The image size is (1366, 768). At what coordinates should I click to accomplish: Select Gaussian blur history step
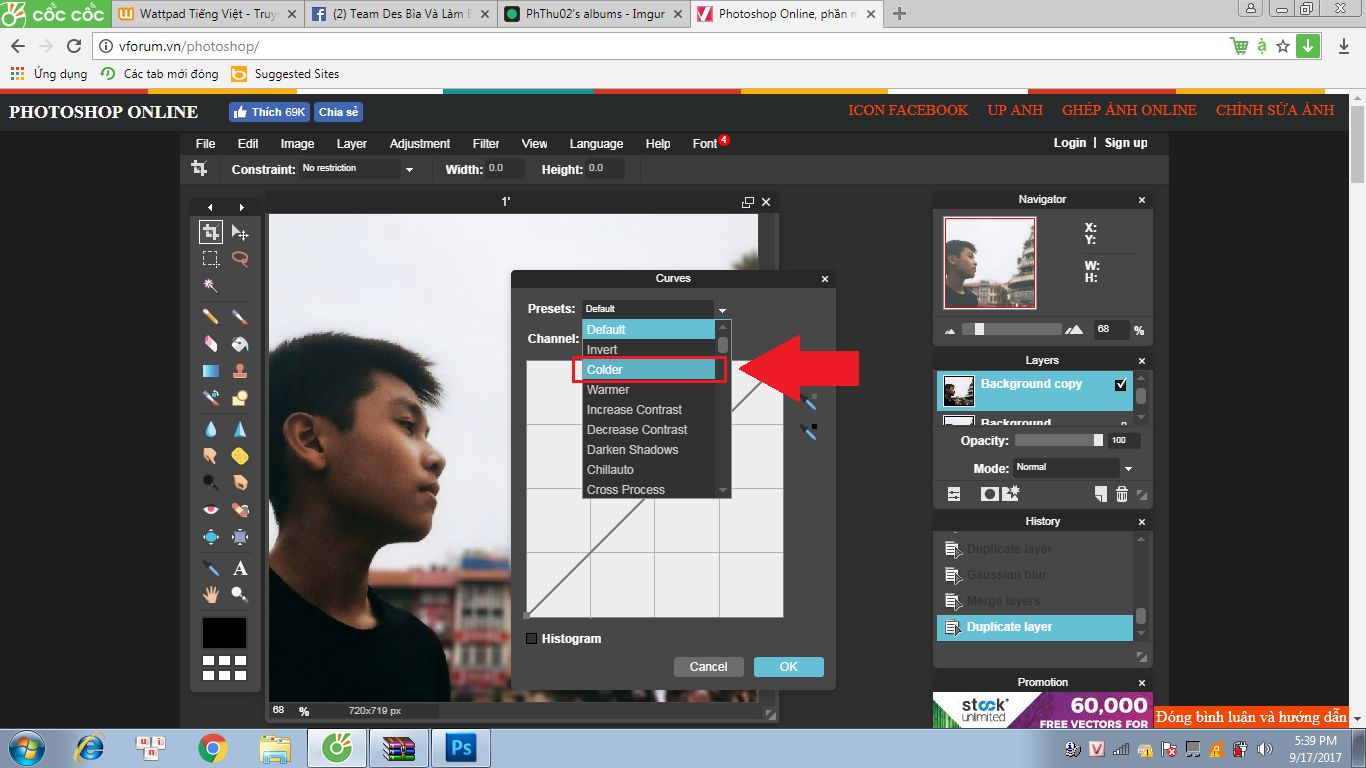[x=1008, y=575]
